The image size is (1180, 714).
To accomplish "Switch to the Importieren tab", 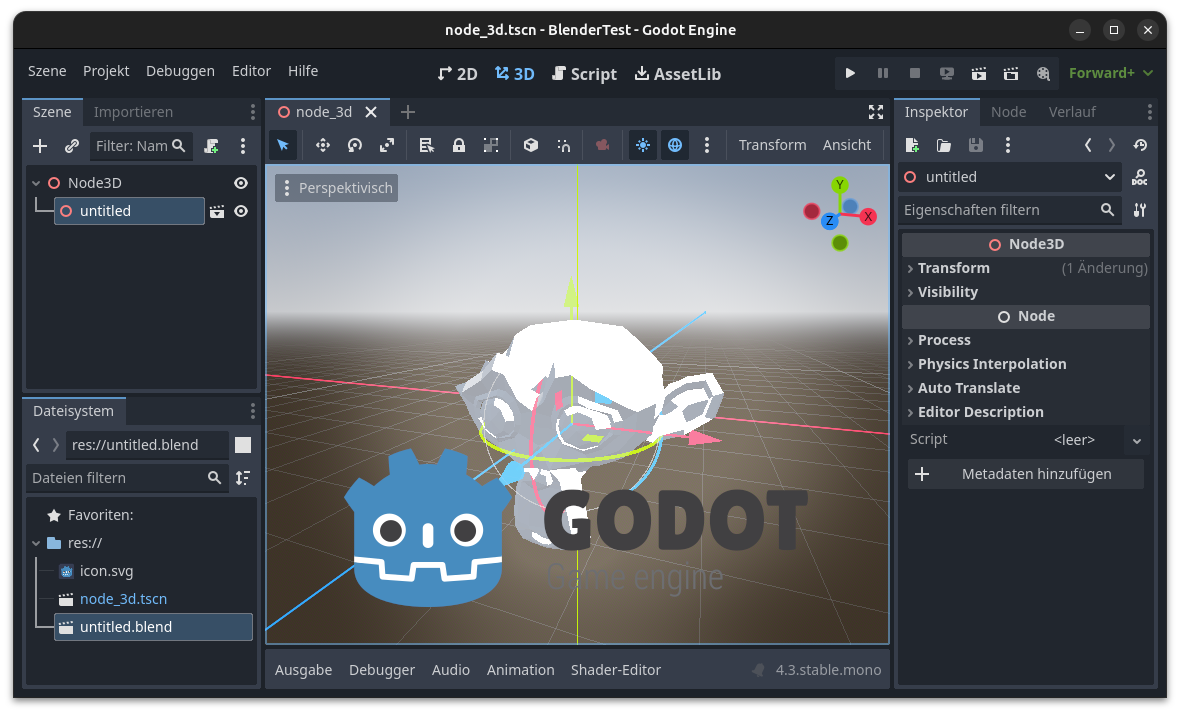I will (133, 112).
